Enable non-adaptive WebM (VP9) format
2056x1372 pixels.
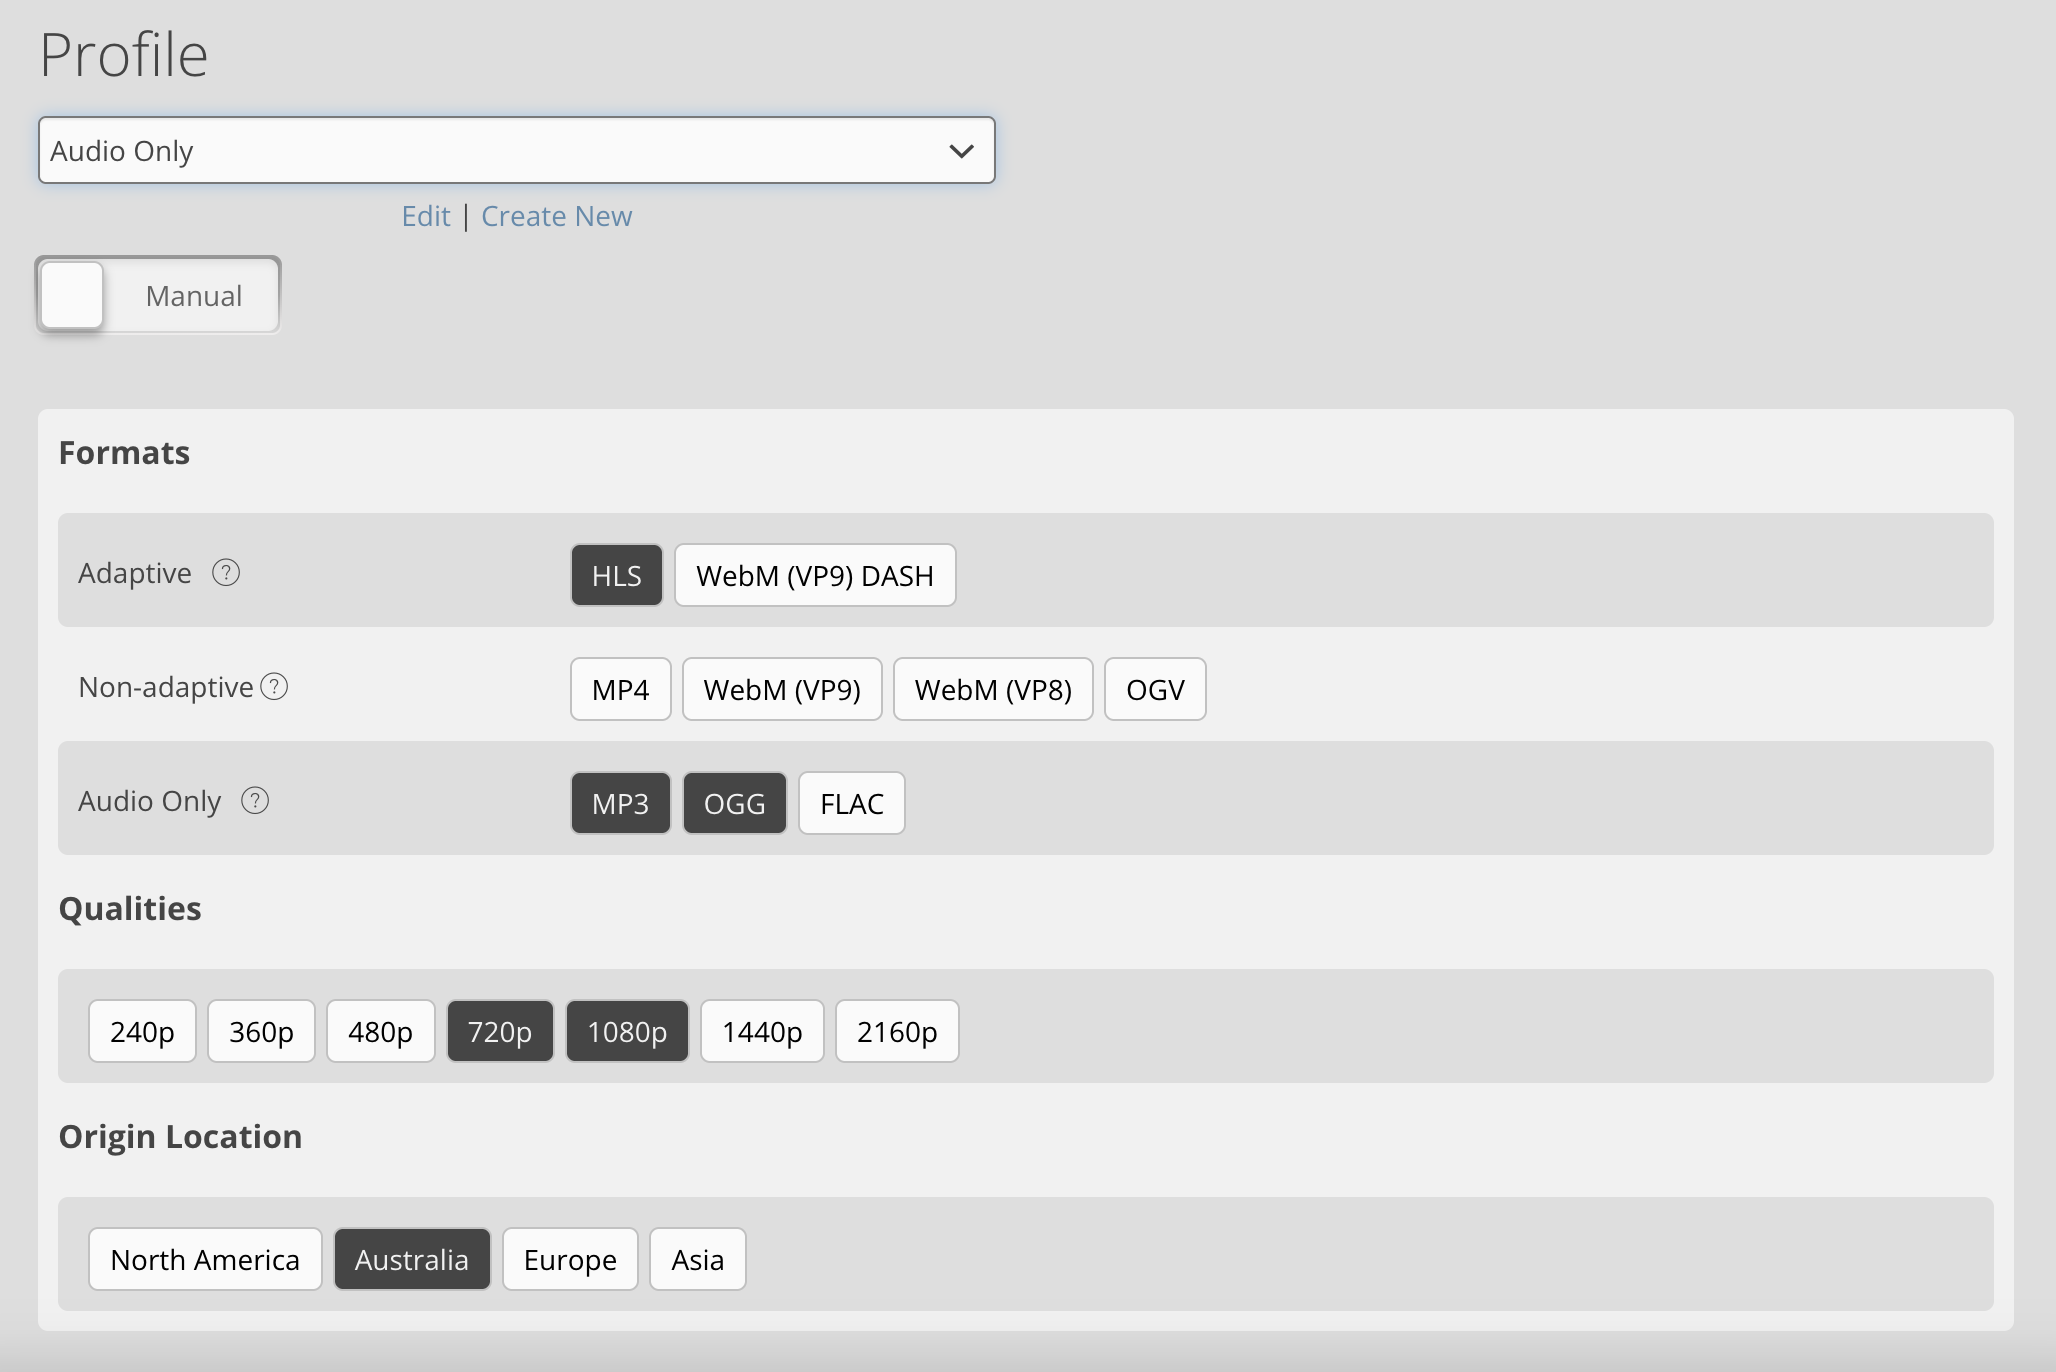tap(782, 689)
